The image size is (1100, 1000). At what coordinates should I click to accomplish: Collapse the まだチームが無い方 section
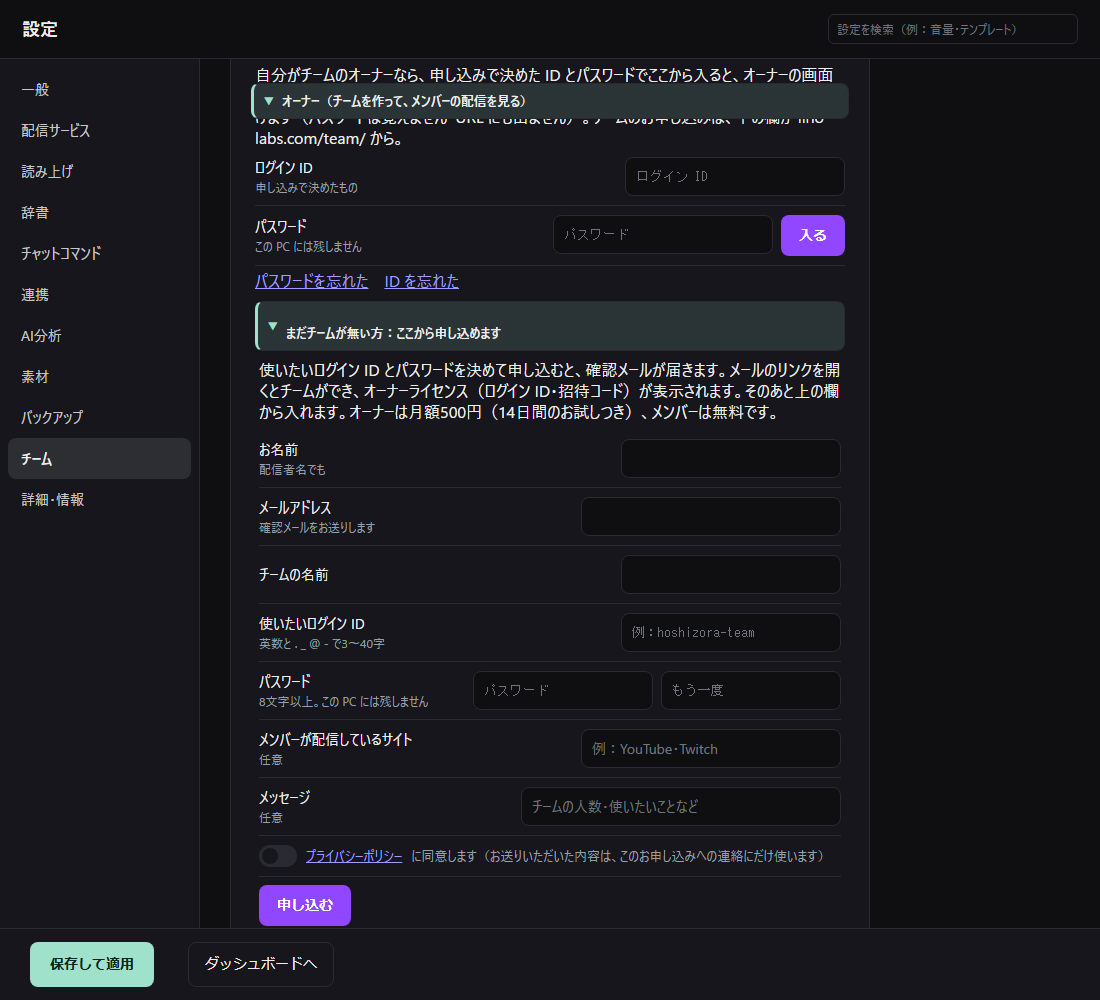click(x=550, y=326)
